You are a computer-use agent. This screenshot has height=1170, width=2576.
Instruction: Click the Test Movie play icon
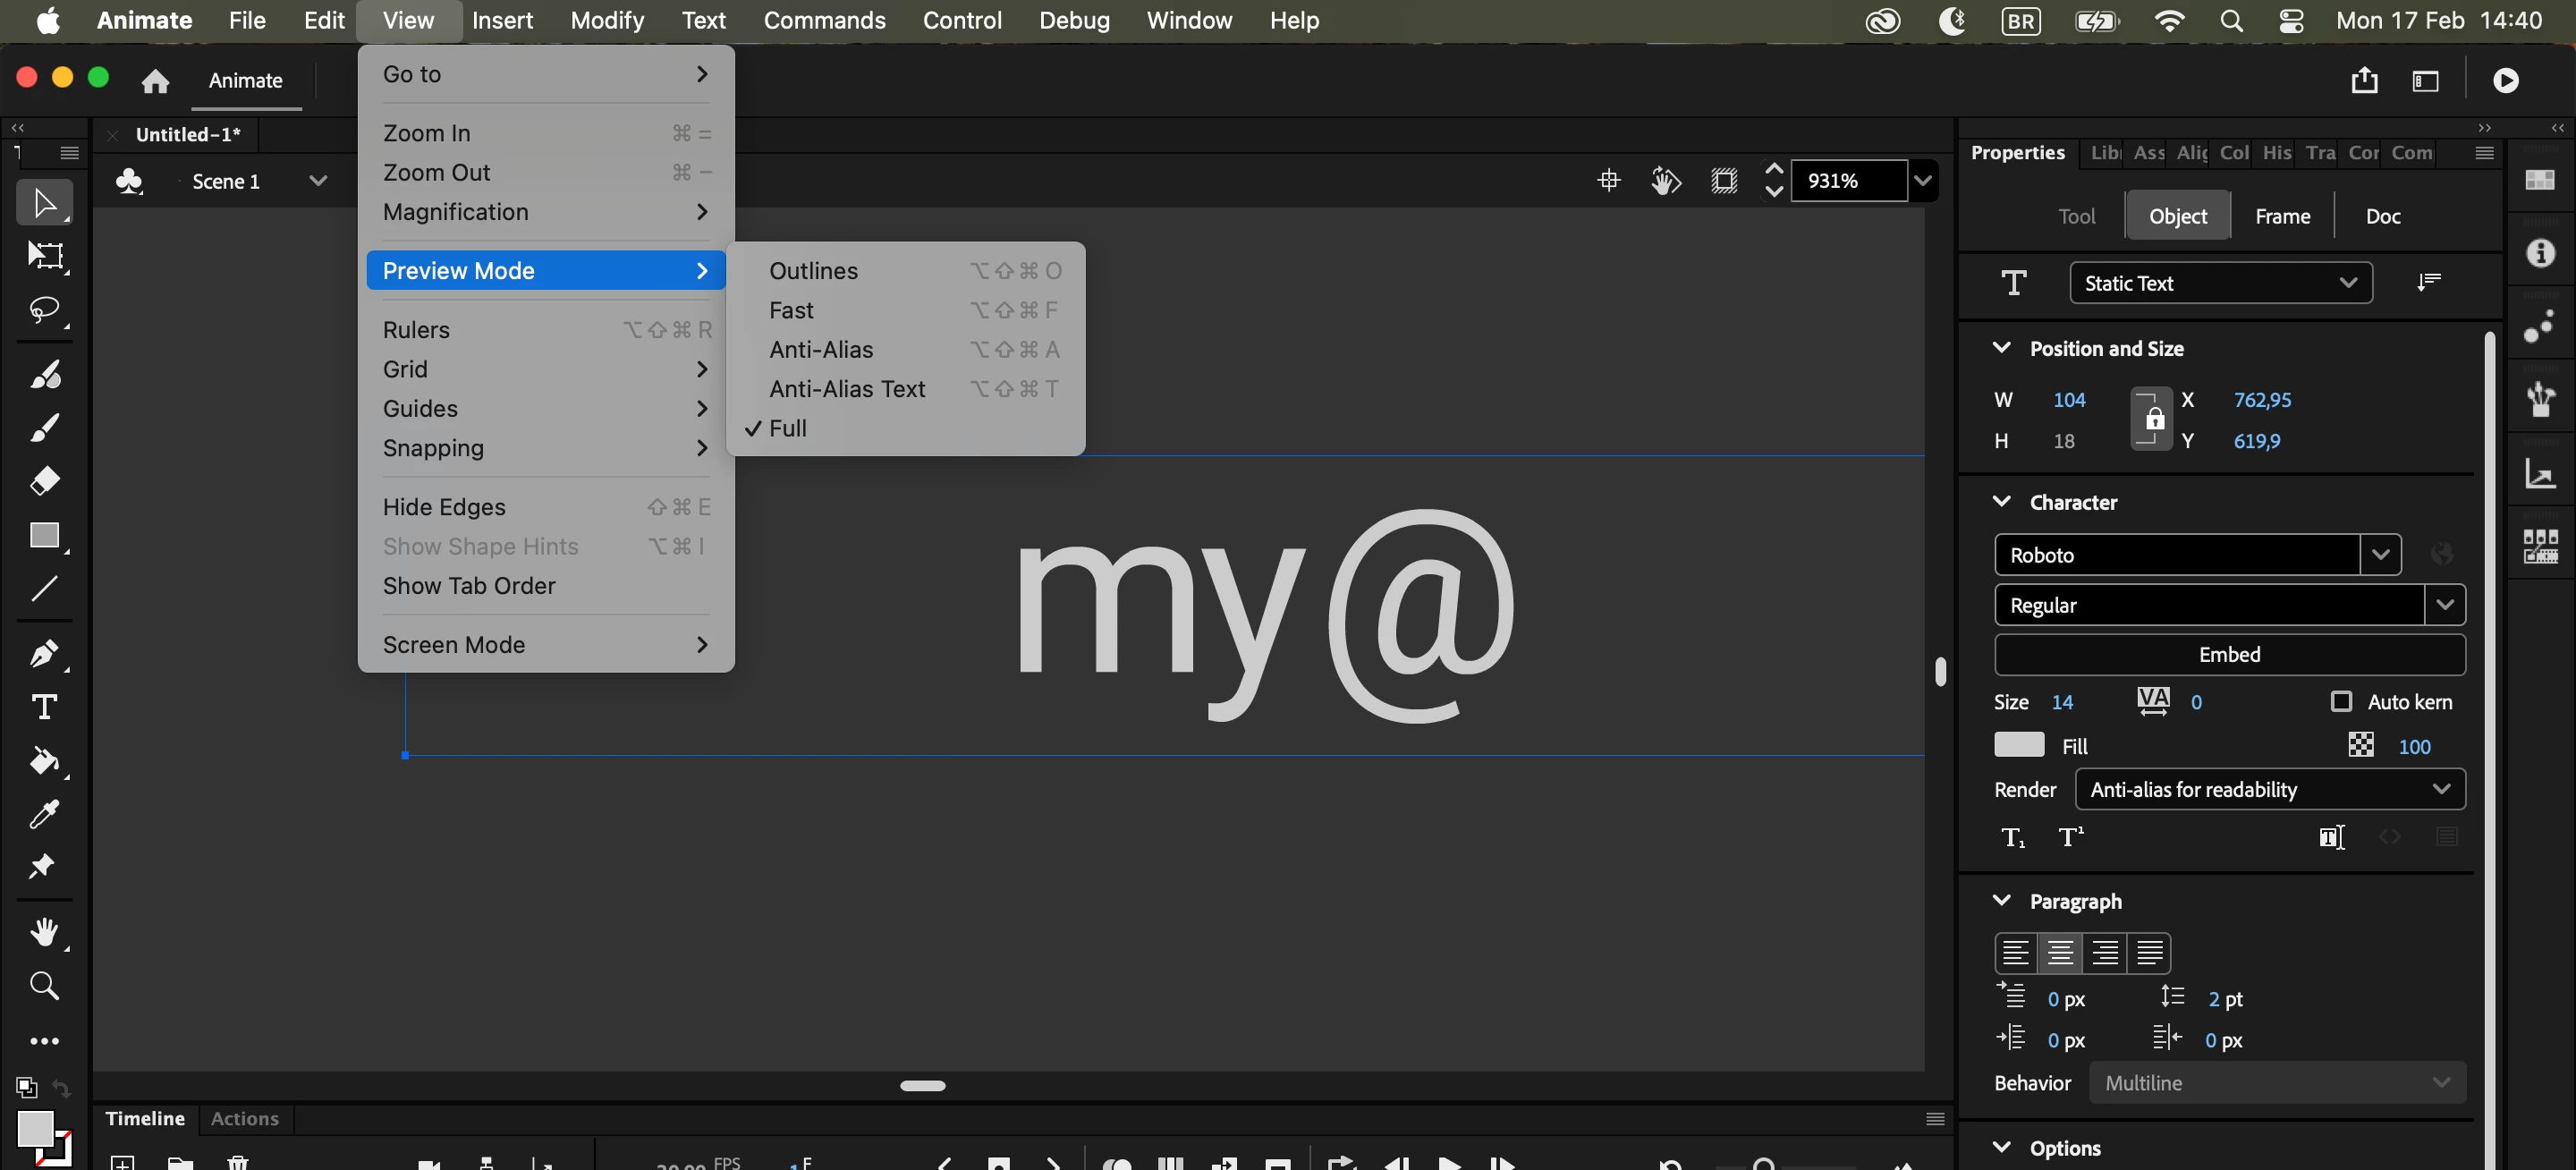[2505, 80]
